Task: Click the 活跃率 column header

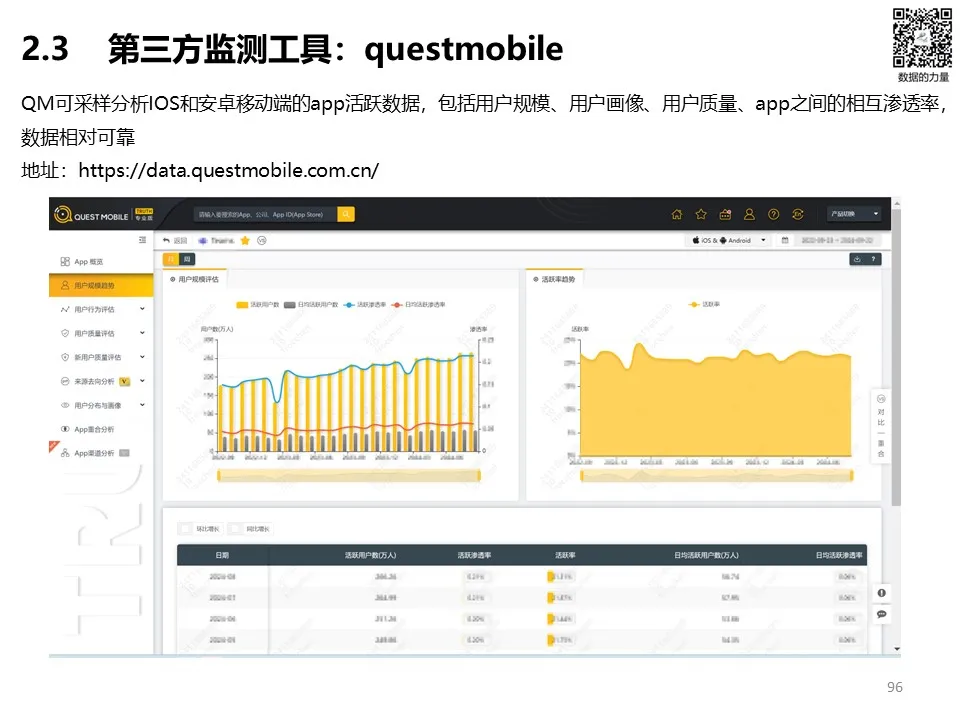Action: [565, 555]
